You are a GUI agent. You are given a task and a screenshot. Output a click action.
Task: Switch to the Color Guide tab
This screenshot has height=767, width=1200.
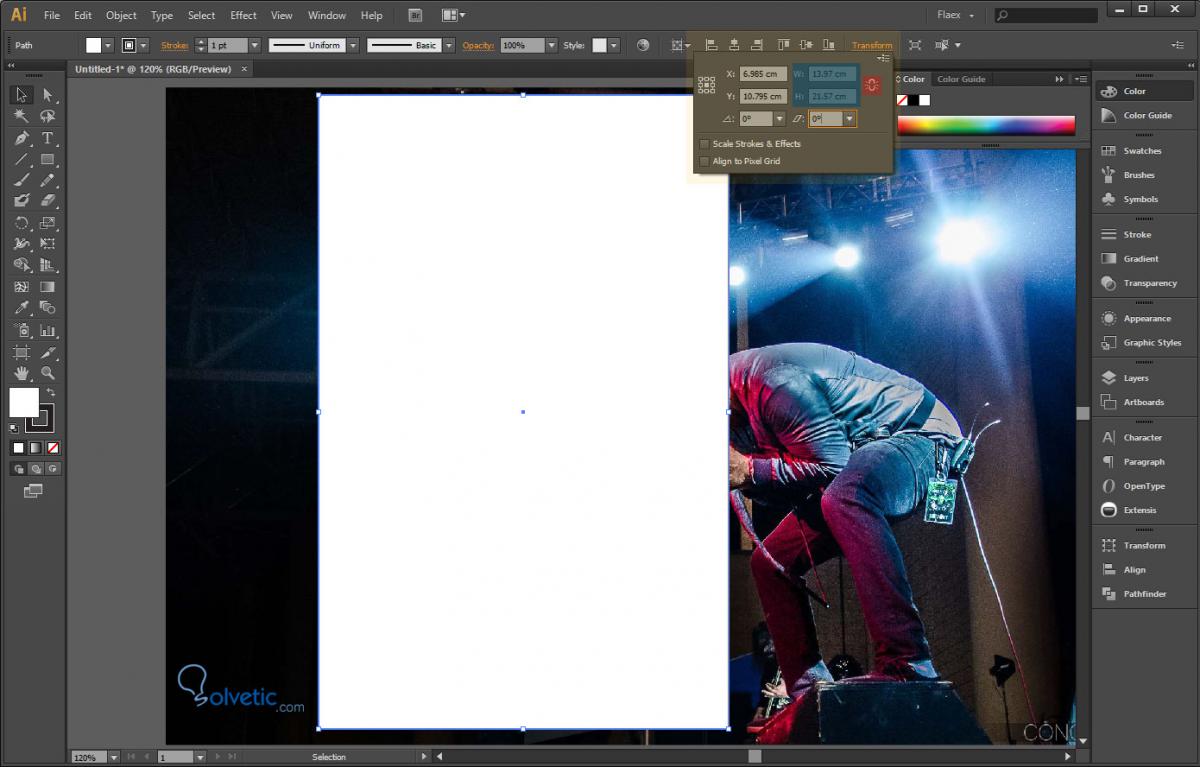click(x=961, y=79)
